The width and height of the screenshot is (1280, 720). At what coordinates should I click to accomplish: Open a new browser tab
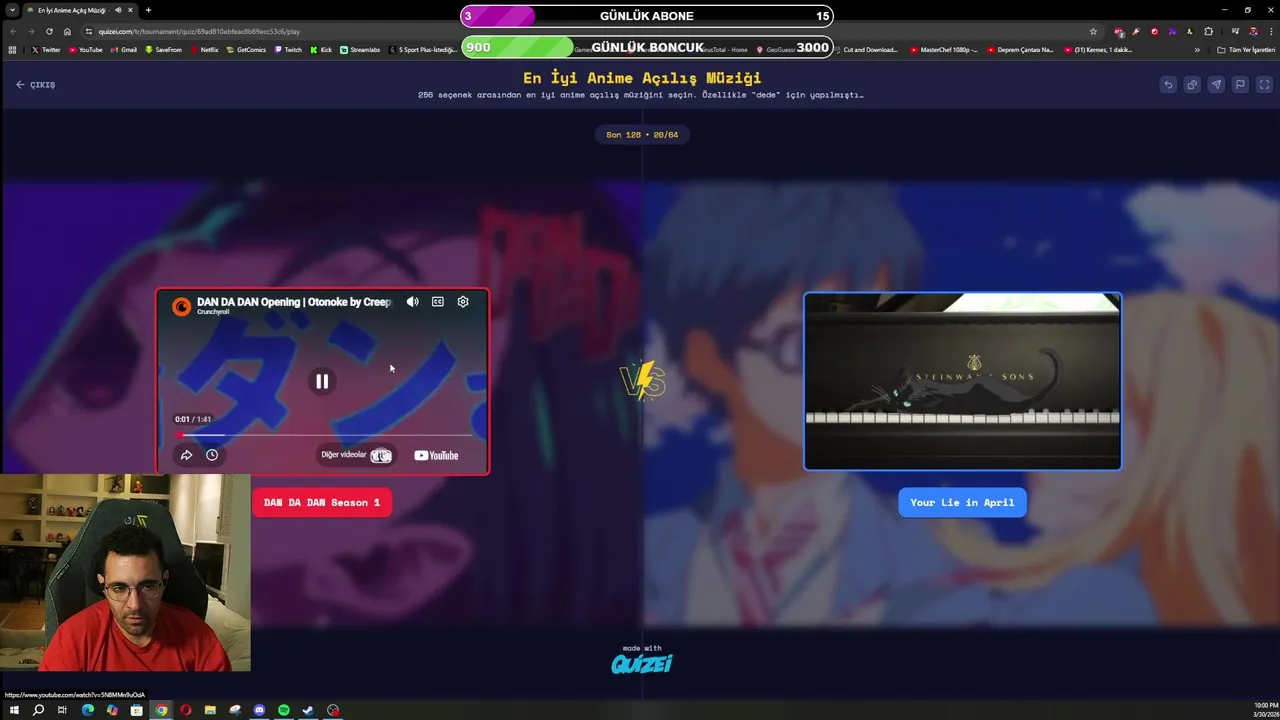pos(148,10)
